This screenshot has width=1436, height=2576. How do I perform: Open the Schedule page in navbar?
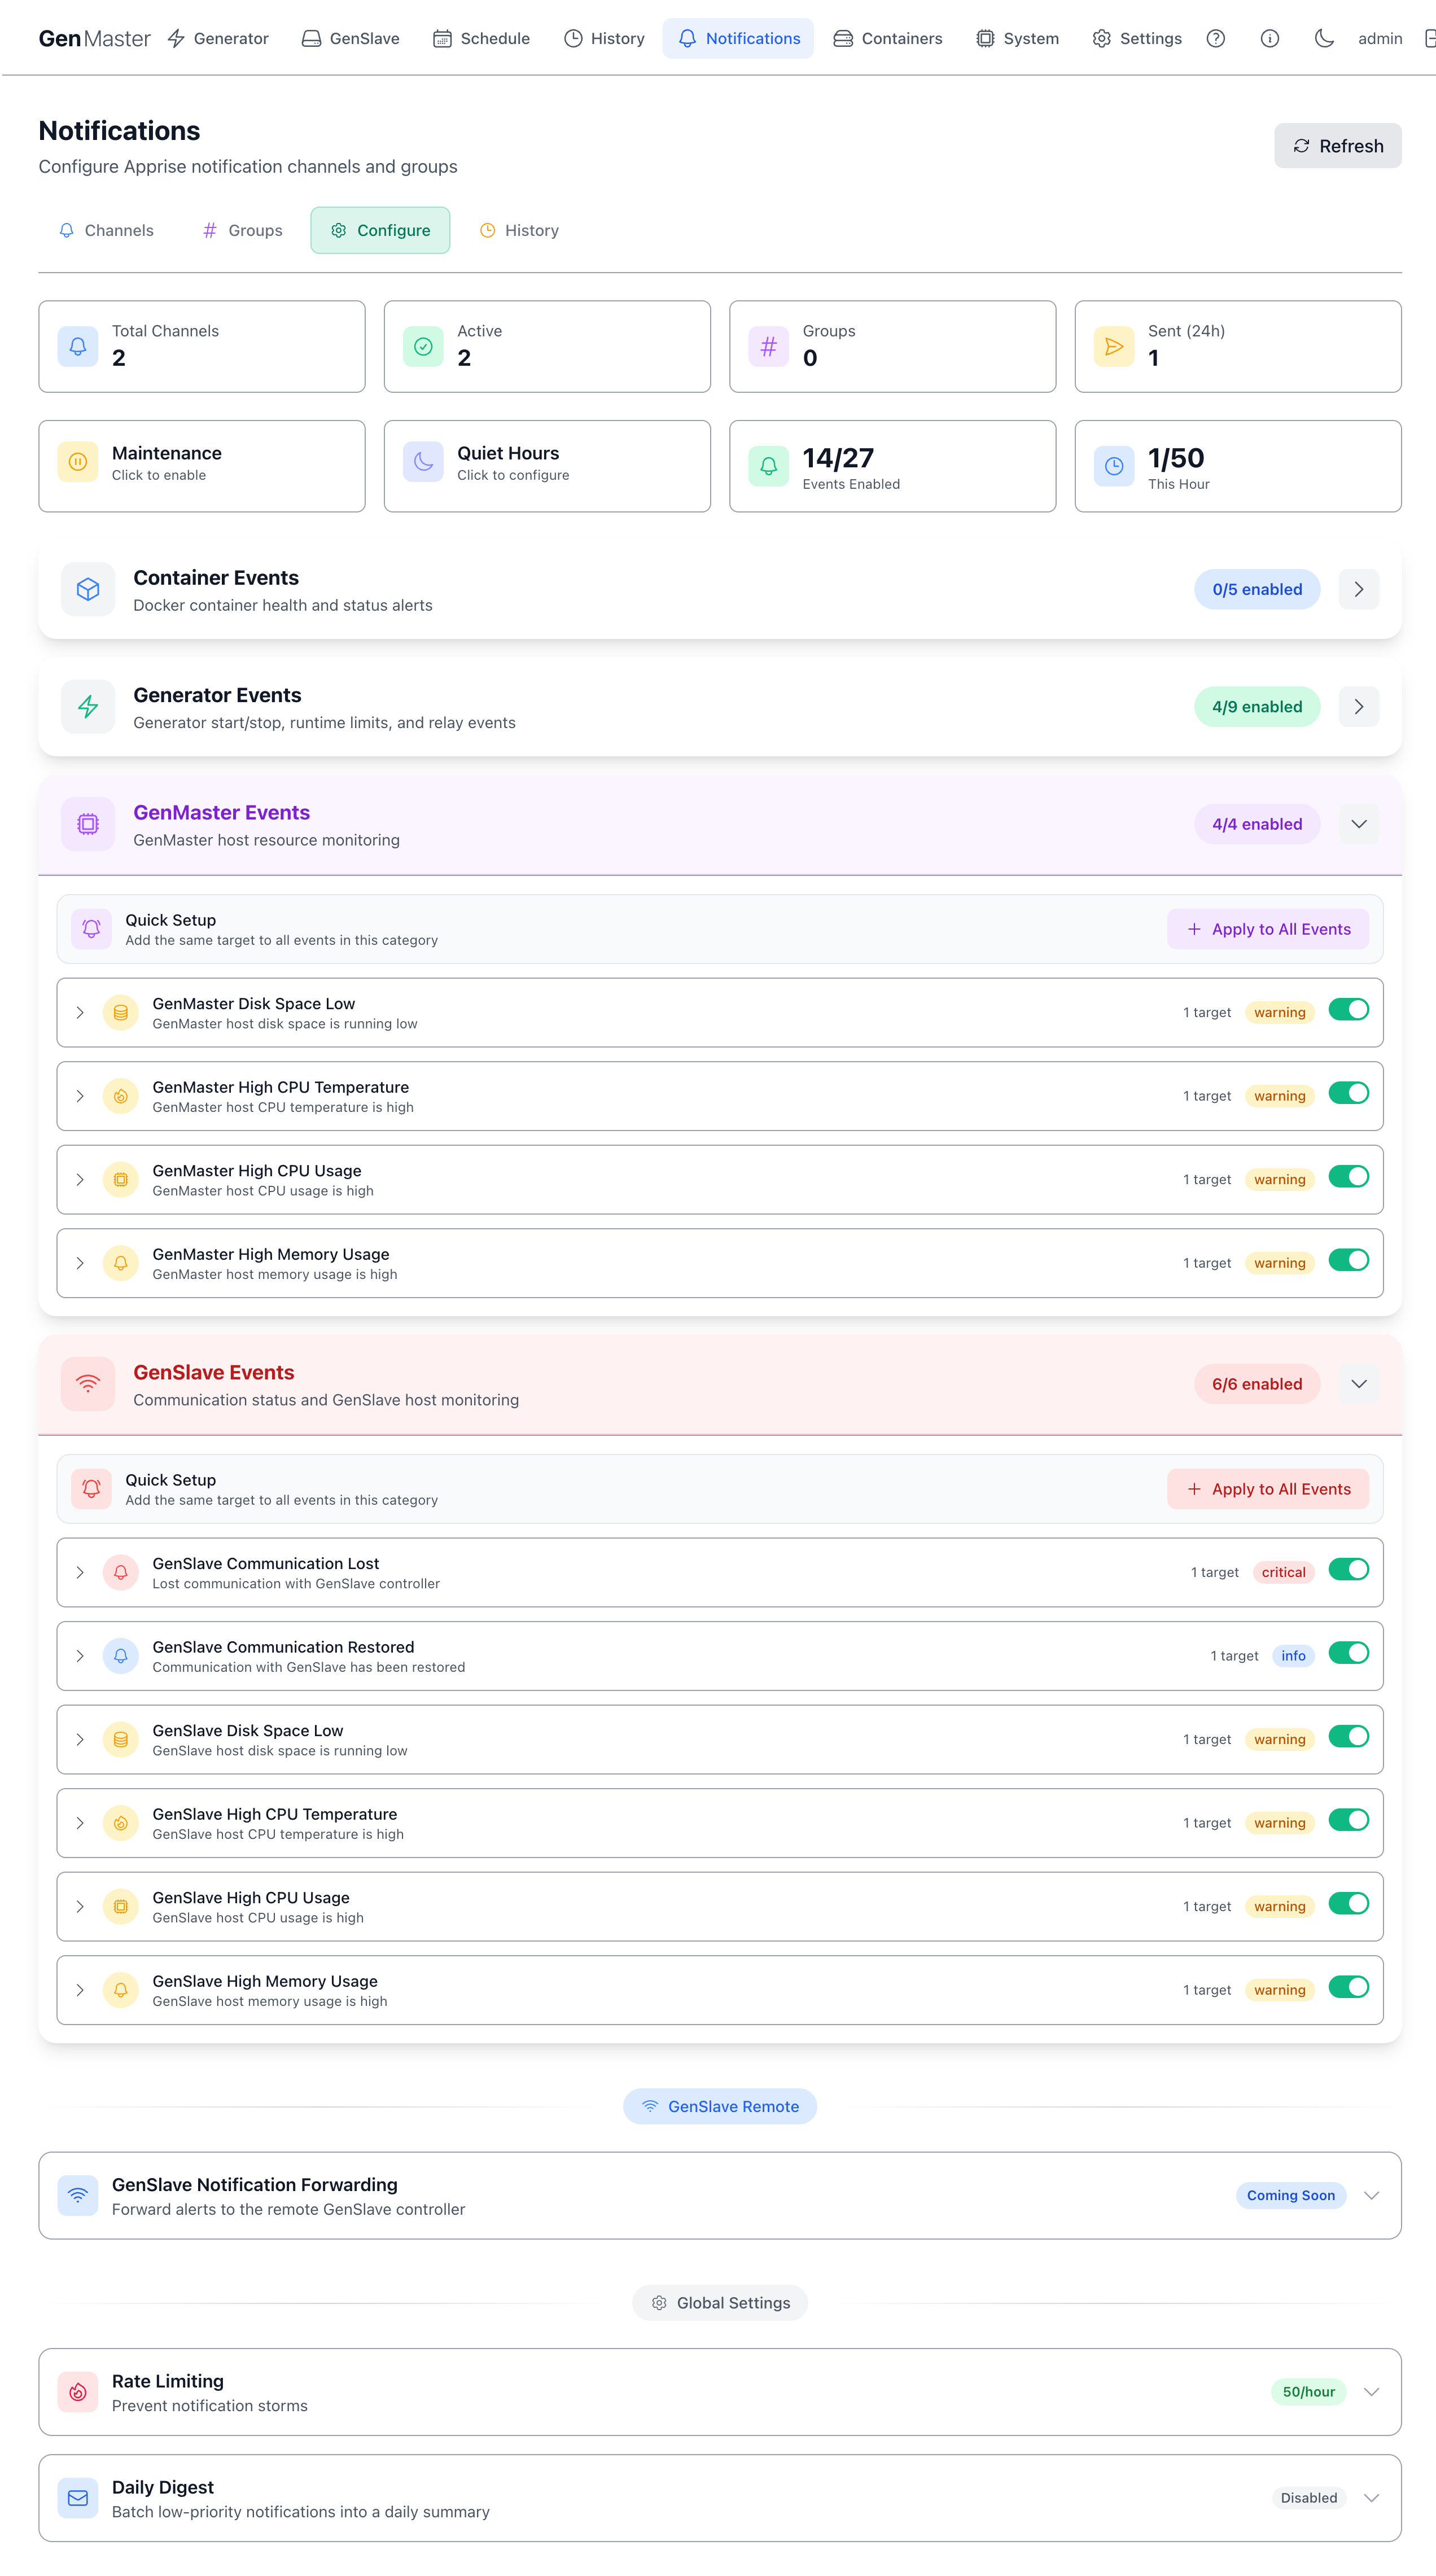(x=481, y=38)
